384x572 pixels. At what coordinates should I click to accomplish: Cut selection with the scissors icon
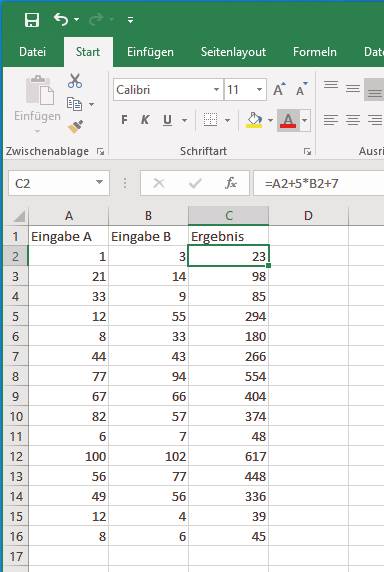(75, 81)
